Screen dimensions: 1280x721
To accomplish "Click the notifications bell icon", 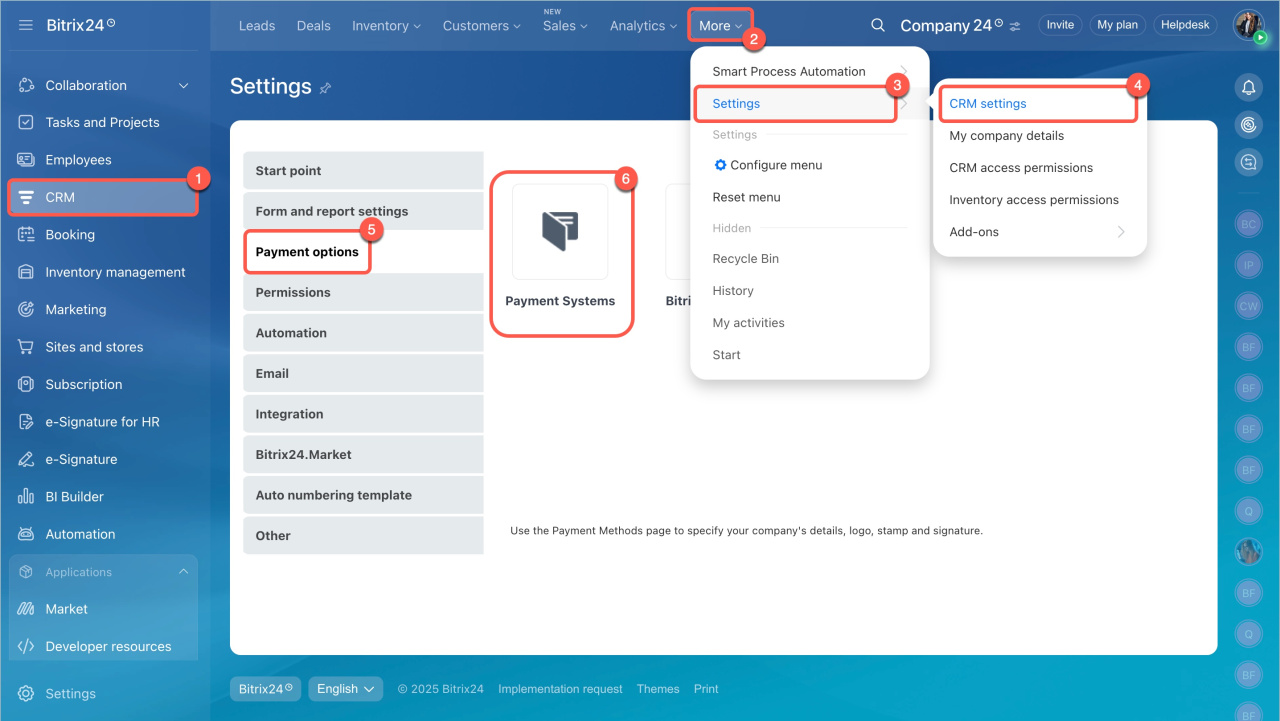I will pos(1248,88).
